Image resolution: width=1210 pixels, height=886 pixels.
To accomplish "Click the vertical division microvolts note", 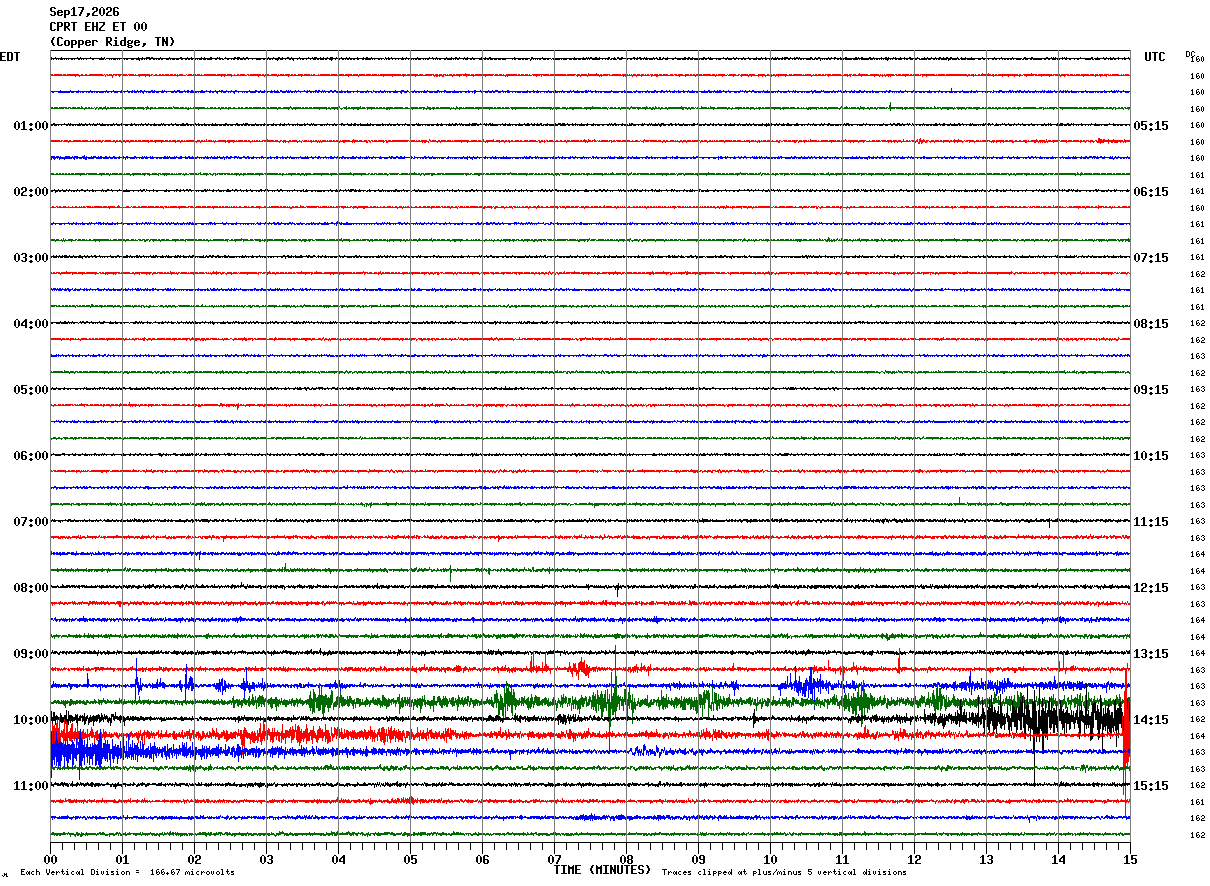I will click(127, 872).
